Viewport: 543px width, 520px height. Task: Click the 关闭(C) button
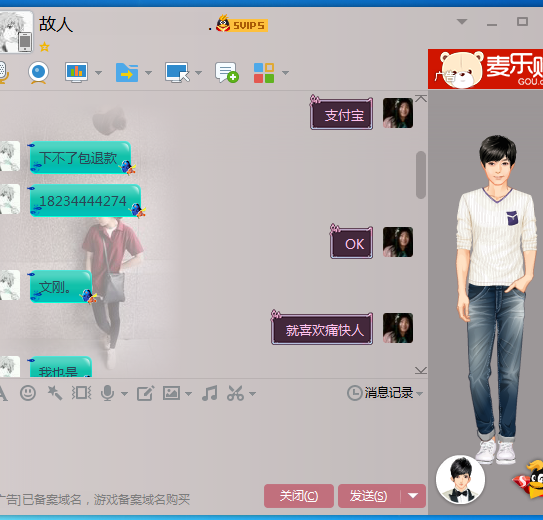(x=299, y=496)
